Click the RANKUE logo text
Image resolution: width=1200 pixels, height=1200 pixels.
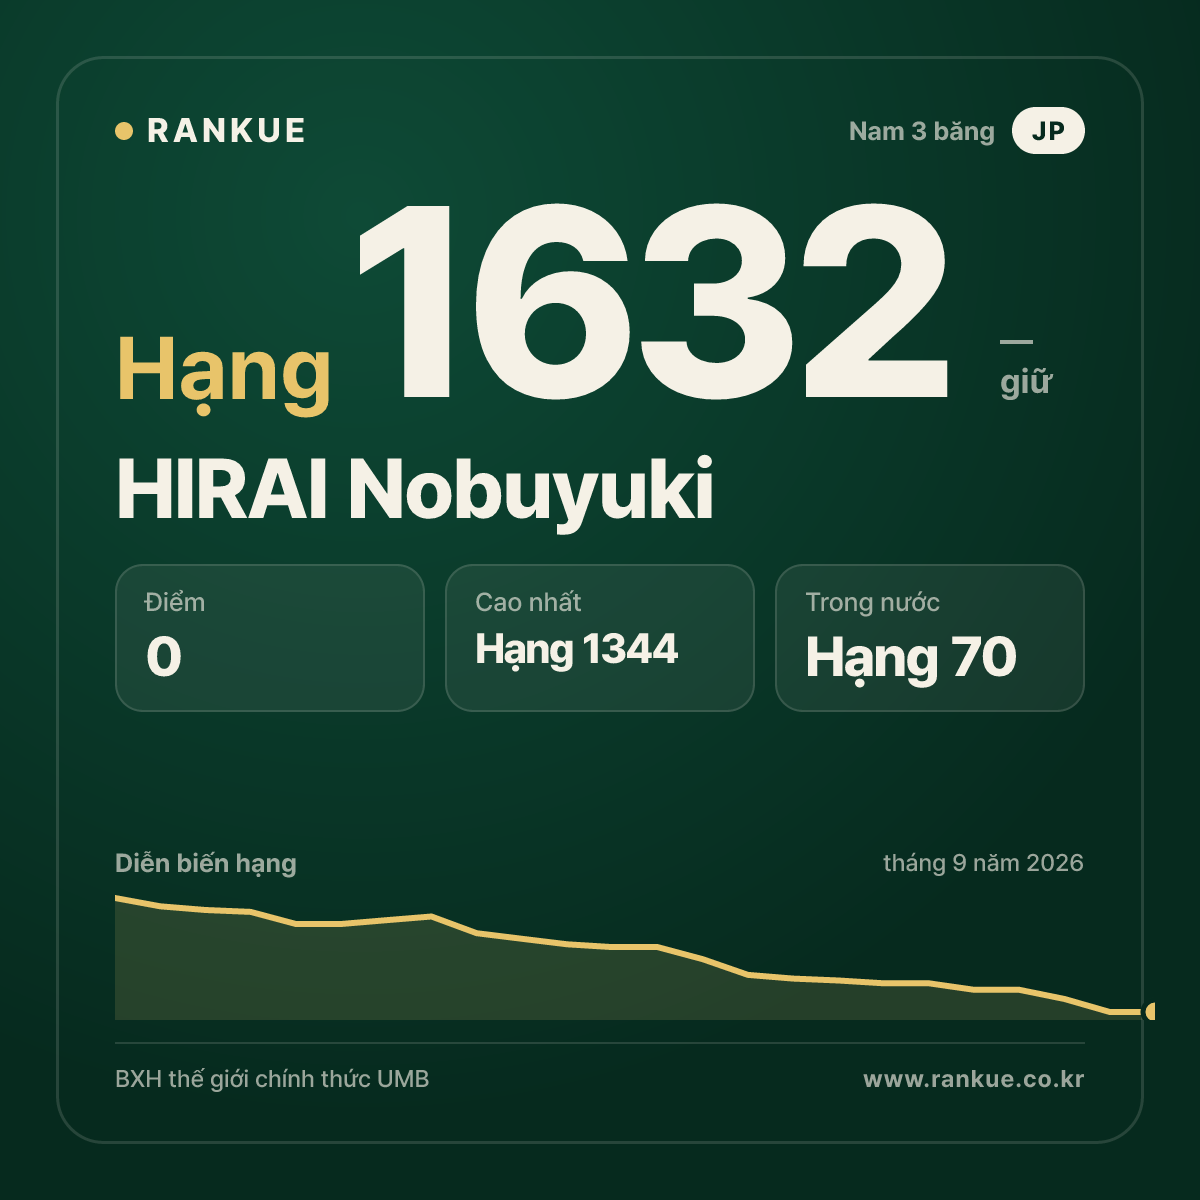226,131
